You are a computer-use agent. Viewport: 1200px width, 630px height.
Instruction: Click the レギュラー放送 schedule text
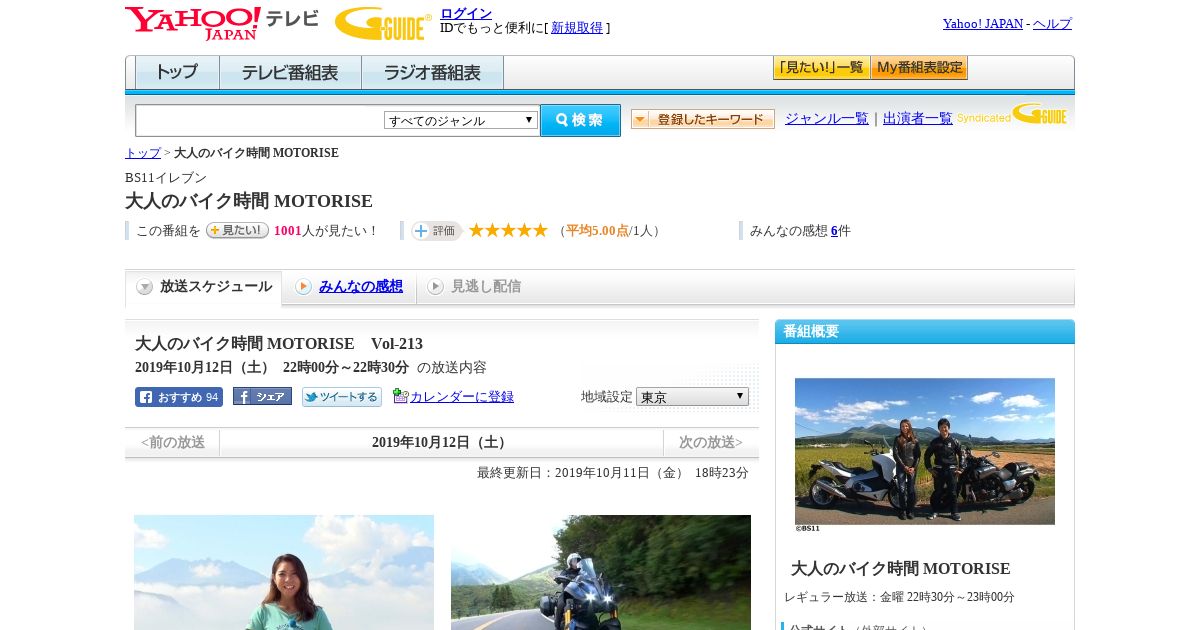(899, 597)
